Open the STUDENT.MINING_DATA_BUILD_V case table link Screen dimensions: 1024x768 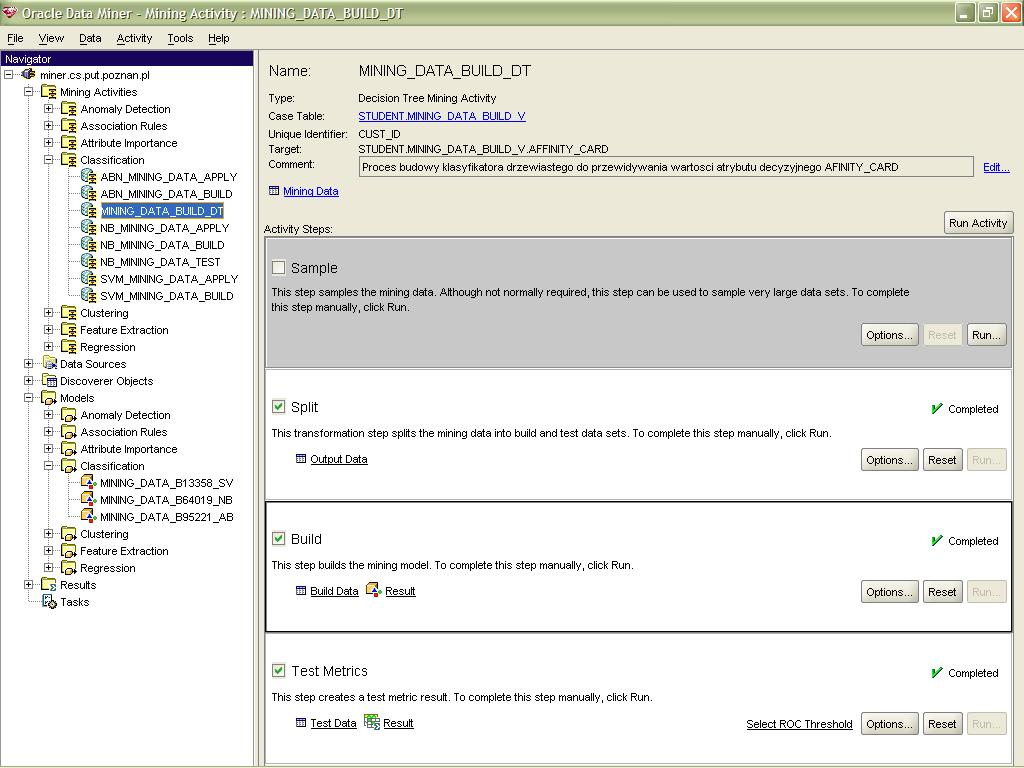coord(442,116)
